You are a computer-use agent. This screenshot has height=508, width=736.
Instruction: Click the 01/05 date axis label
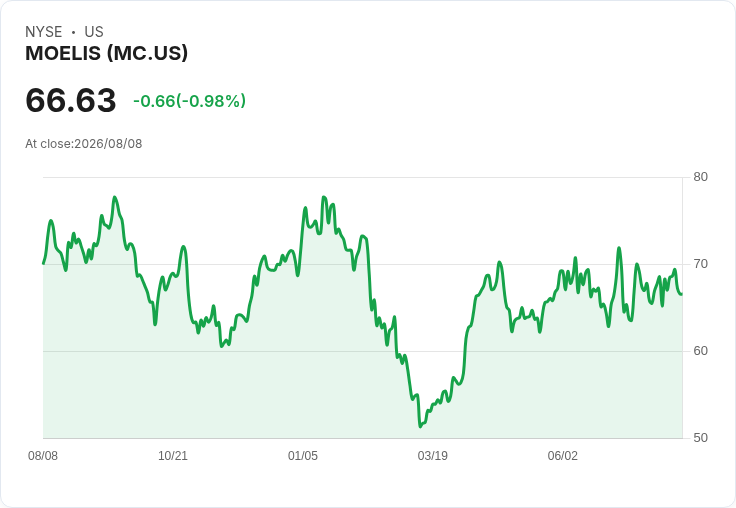point(303,455)
